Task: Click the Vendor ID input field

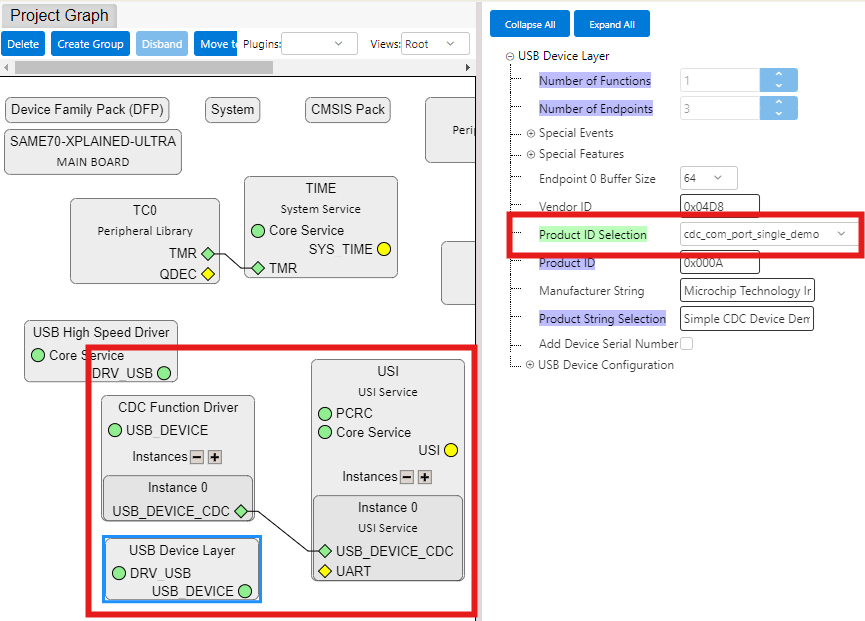Action: (x=719, y=206)
